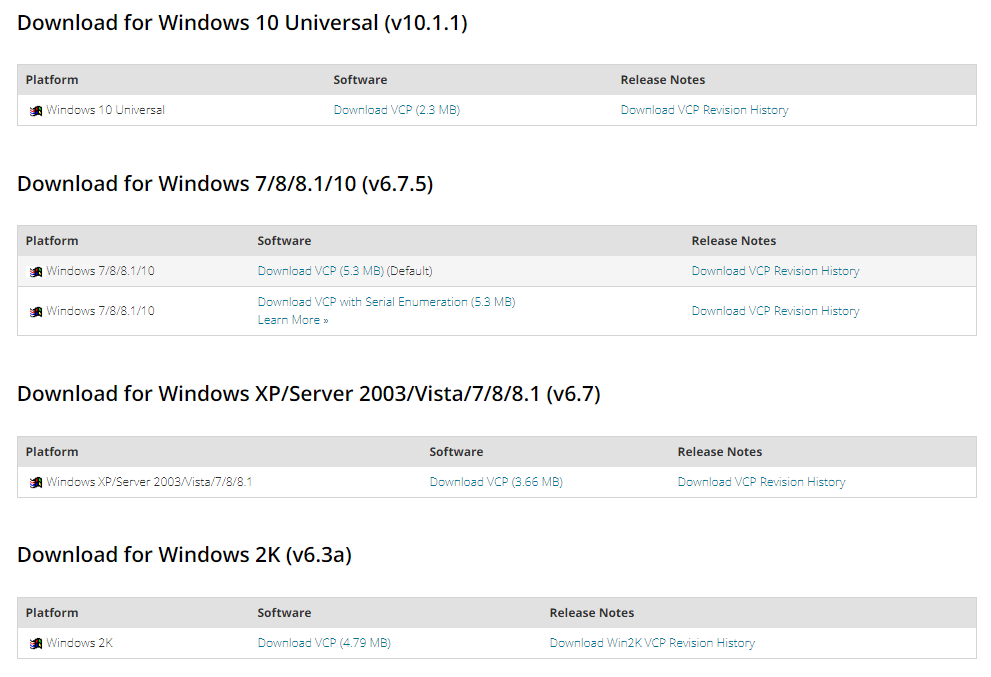Open Revision History for Windows 10 Universal

(705, 110)
